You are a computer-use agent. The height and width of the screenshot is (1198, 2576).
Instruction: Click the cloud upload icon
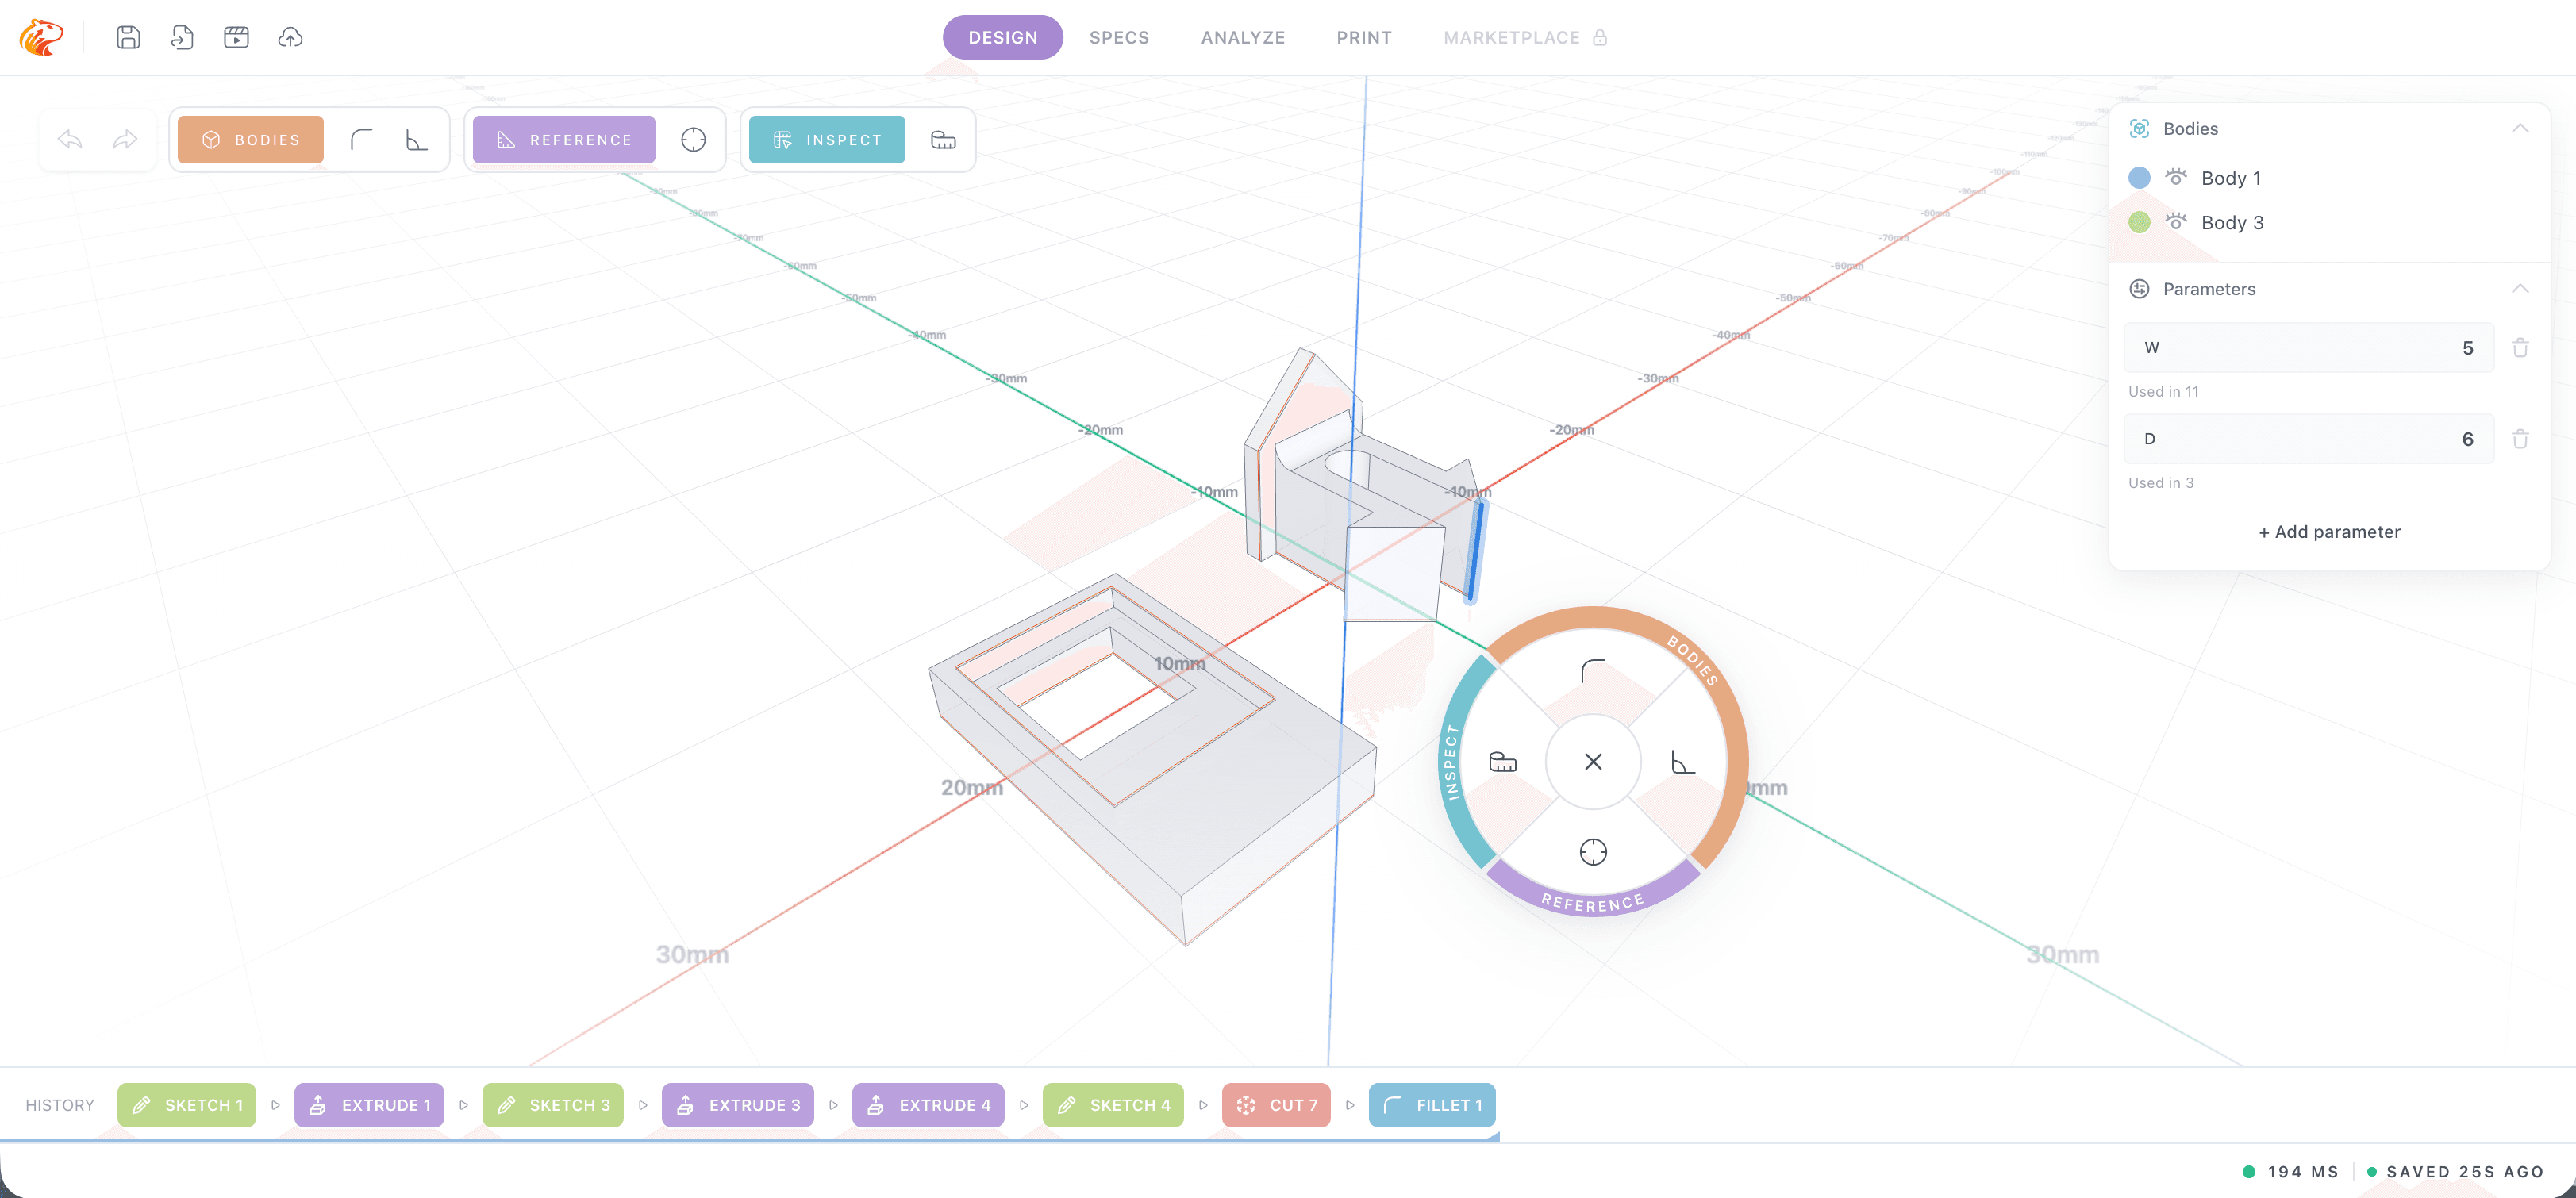(290, 37)
